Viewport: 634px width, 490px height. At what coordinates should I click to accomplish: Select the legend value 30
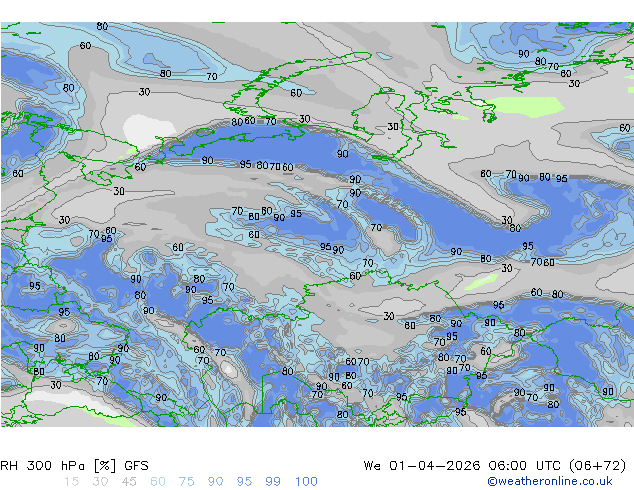click(x=100, y=482)
